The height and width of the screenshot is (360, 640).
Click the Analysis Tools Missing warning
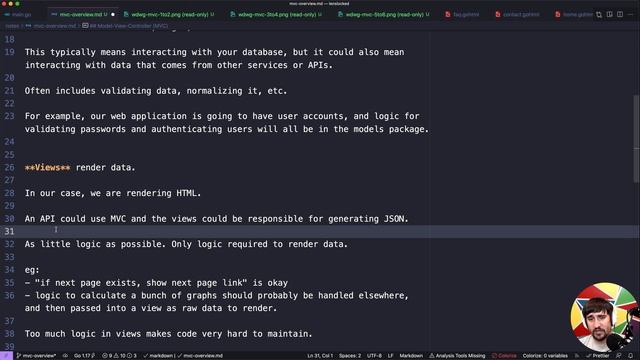click(x=457, y=356)
